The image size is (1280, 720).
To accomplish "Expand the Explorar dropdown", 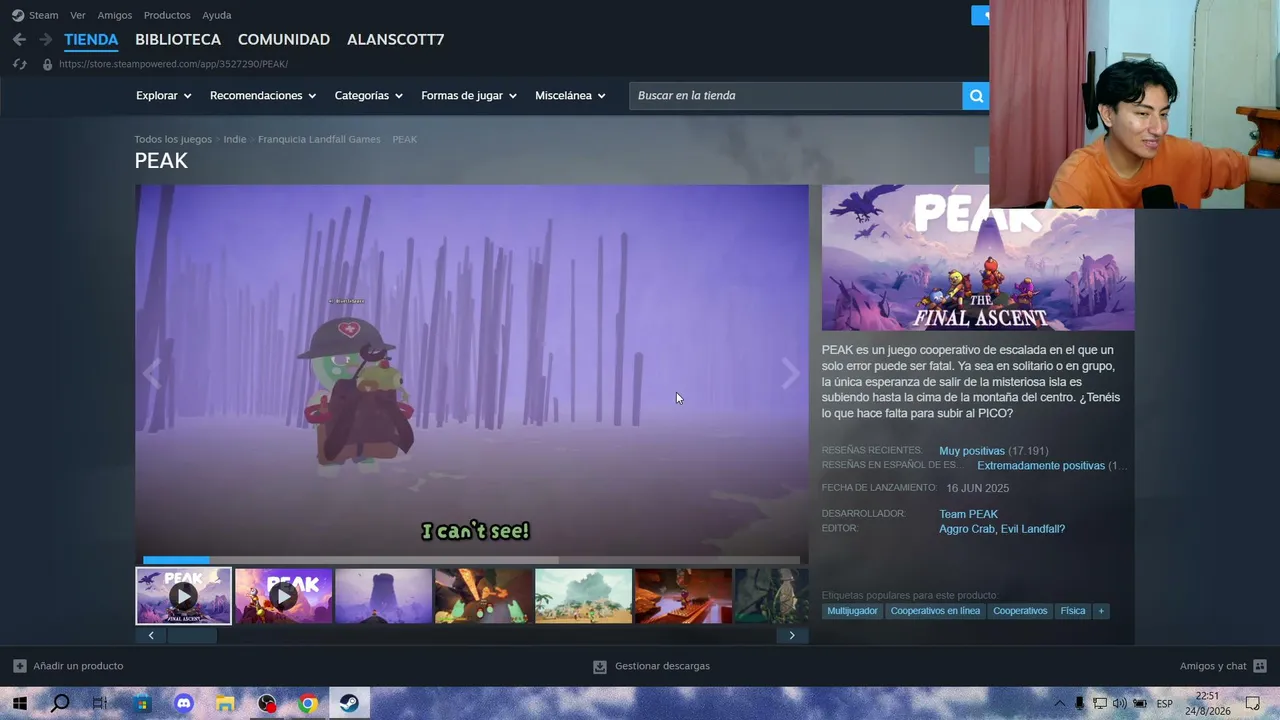I will coord(163,96).
